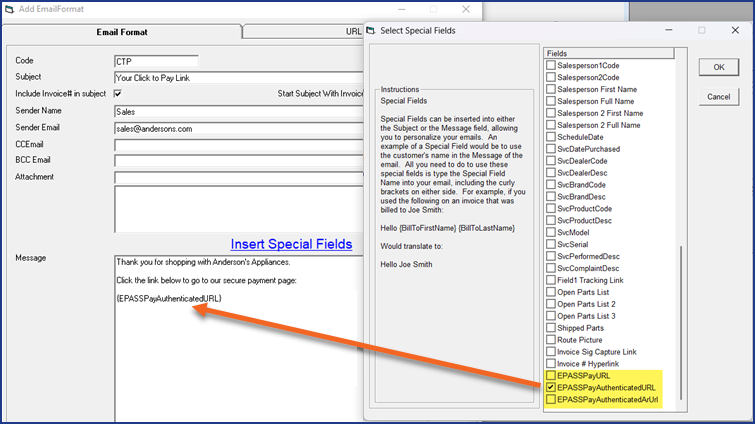755x424 pixels.
Task: Close the Select Special Fields dialog
Action: pyautogui.click(x=735, y=30)
